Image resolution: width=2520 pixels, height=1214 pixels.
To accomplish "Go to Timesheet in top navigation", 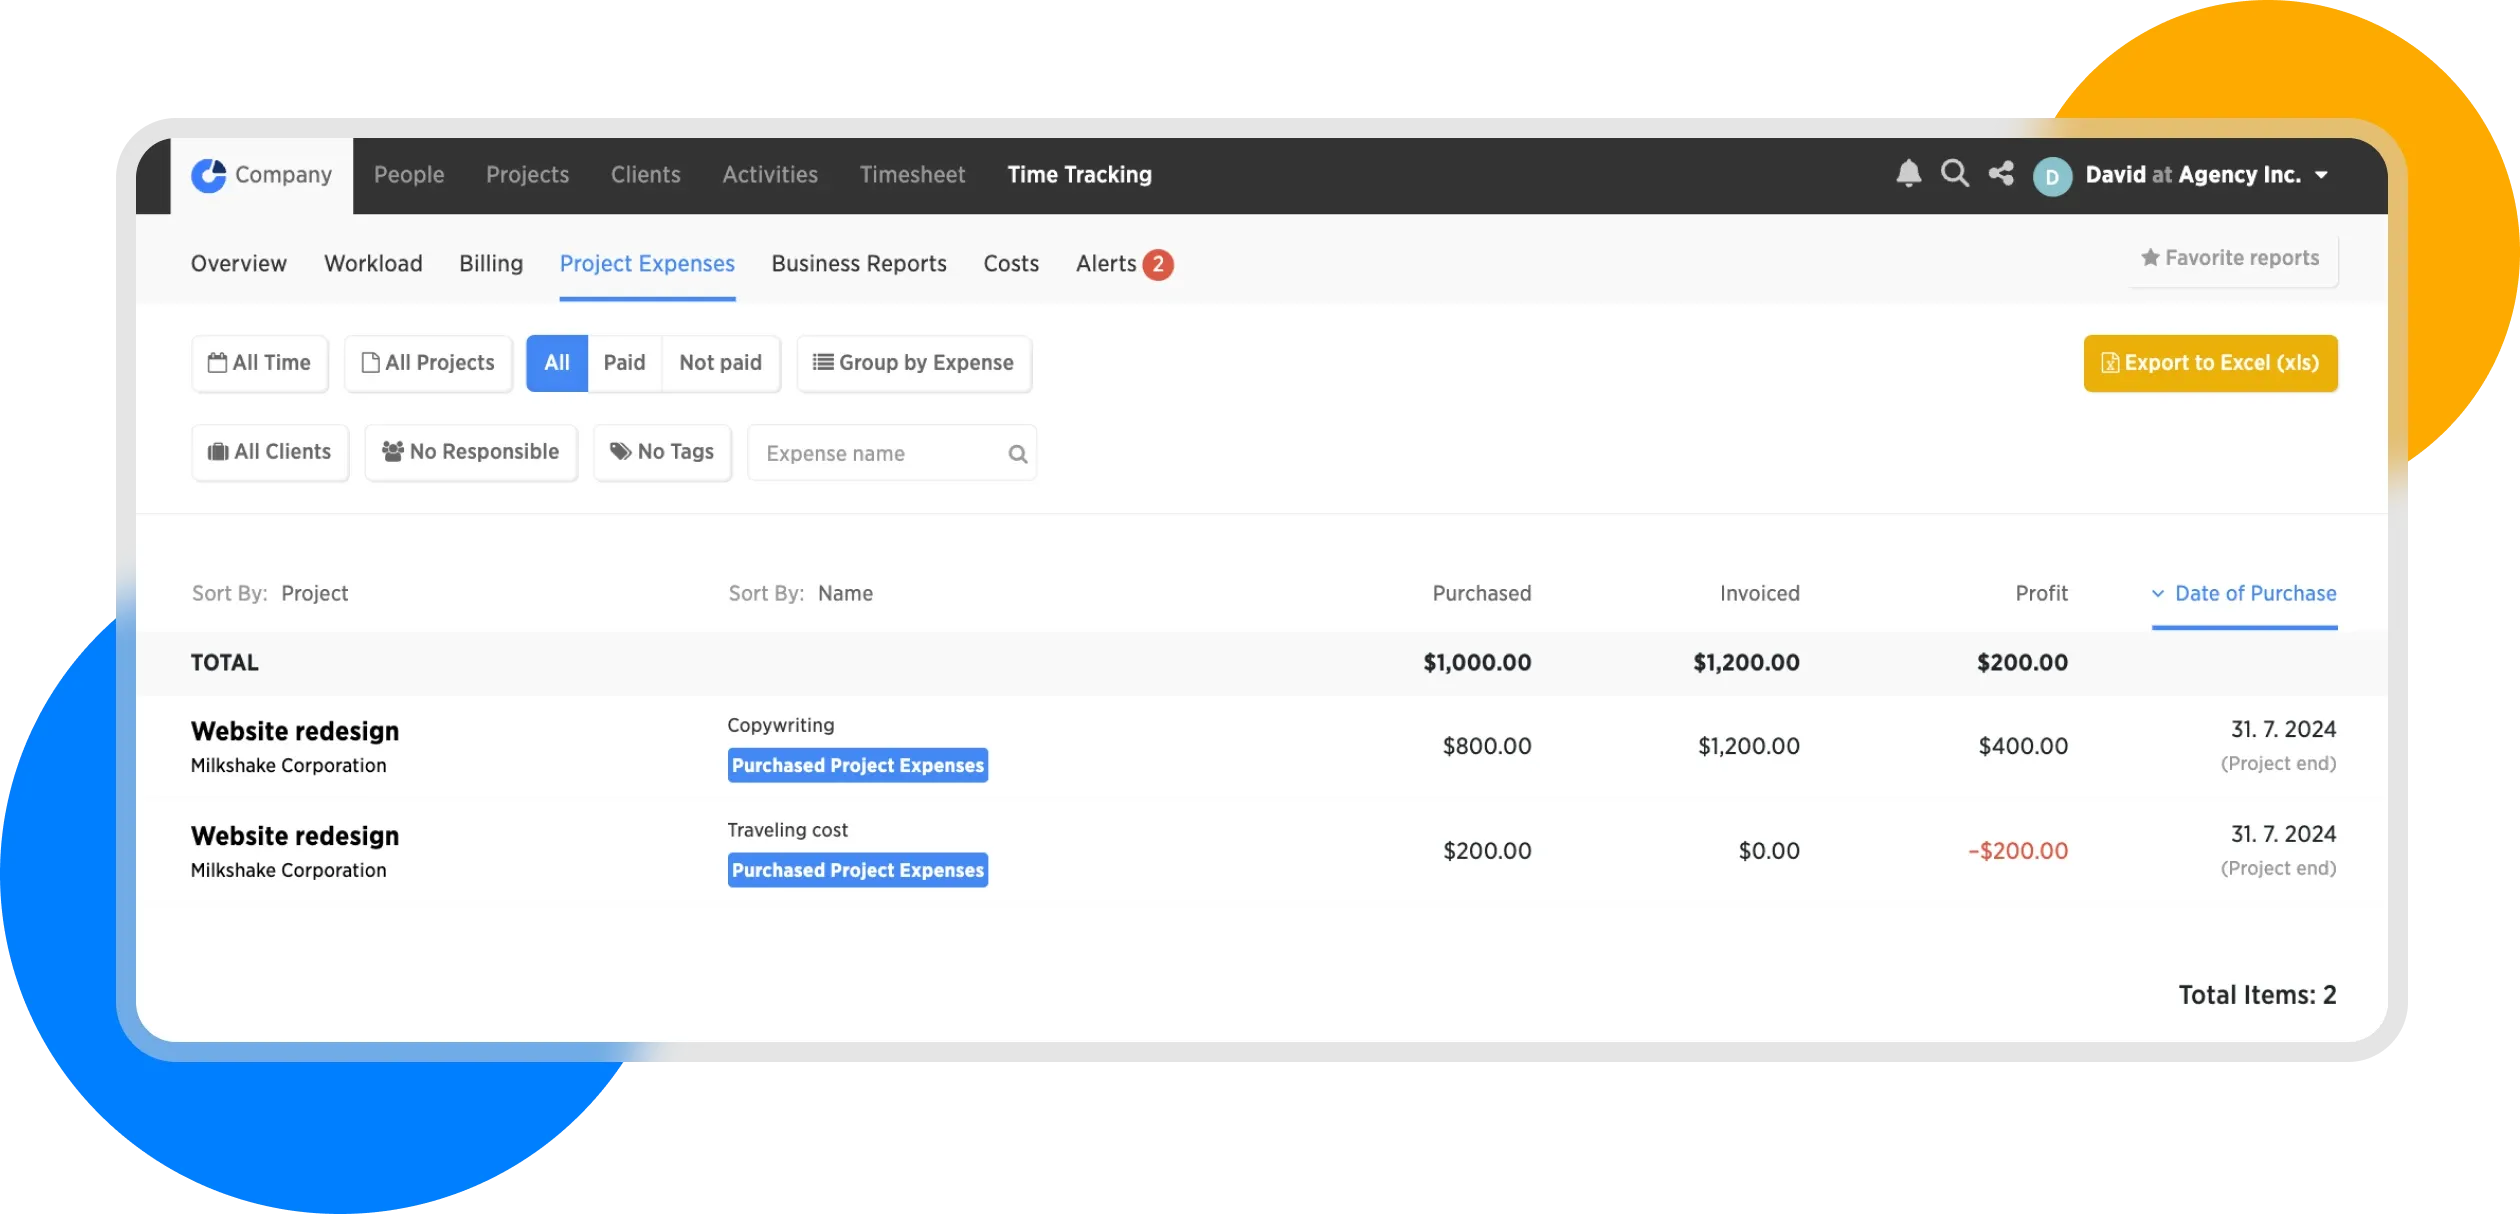I will tap(912, 175).
